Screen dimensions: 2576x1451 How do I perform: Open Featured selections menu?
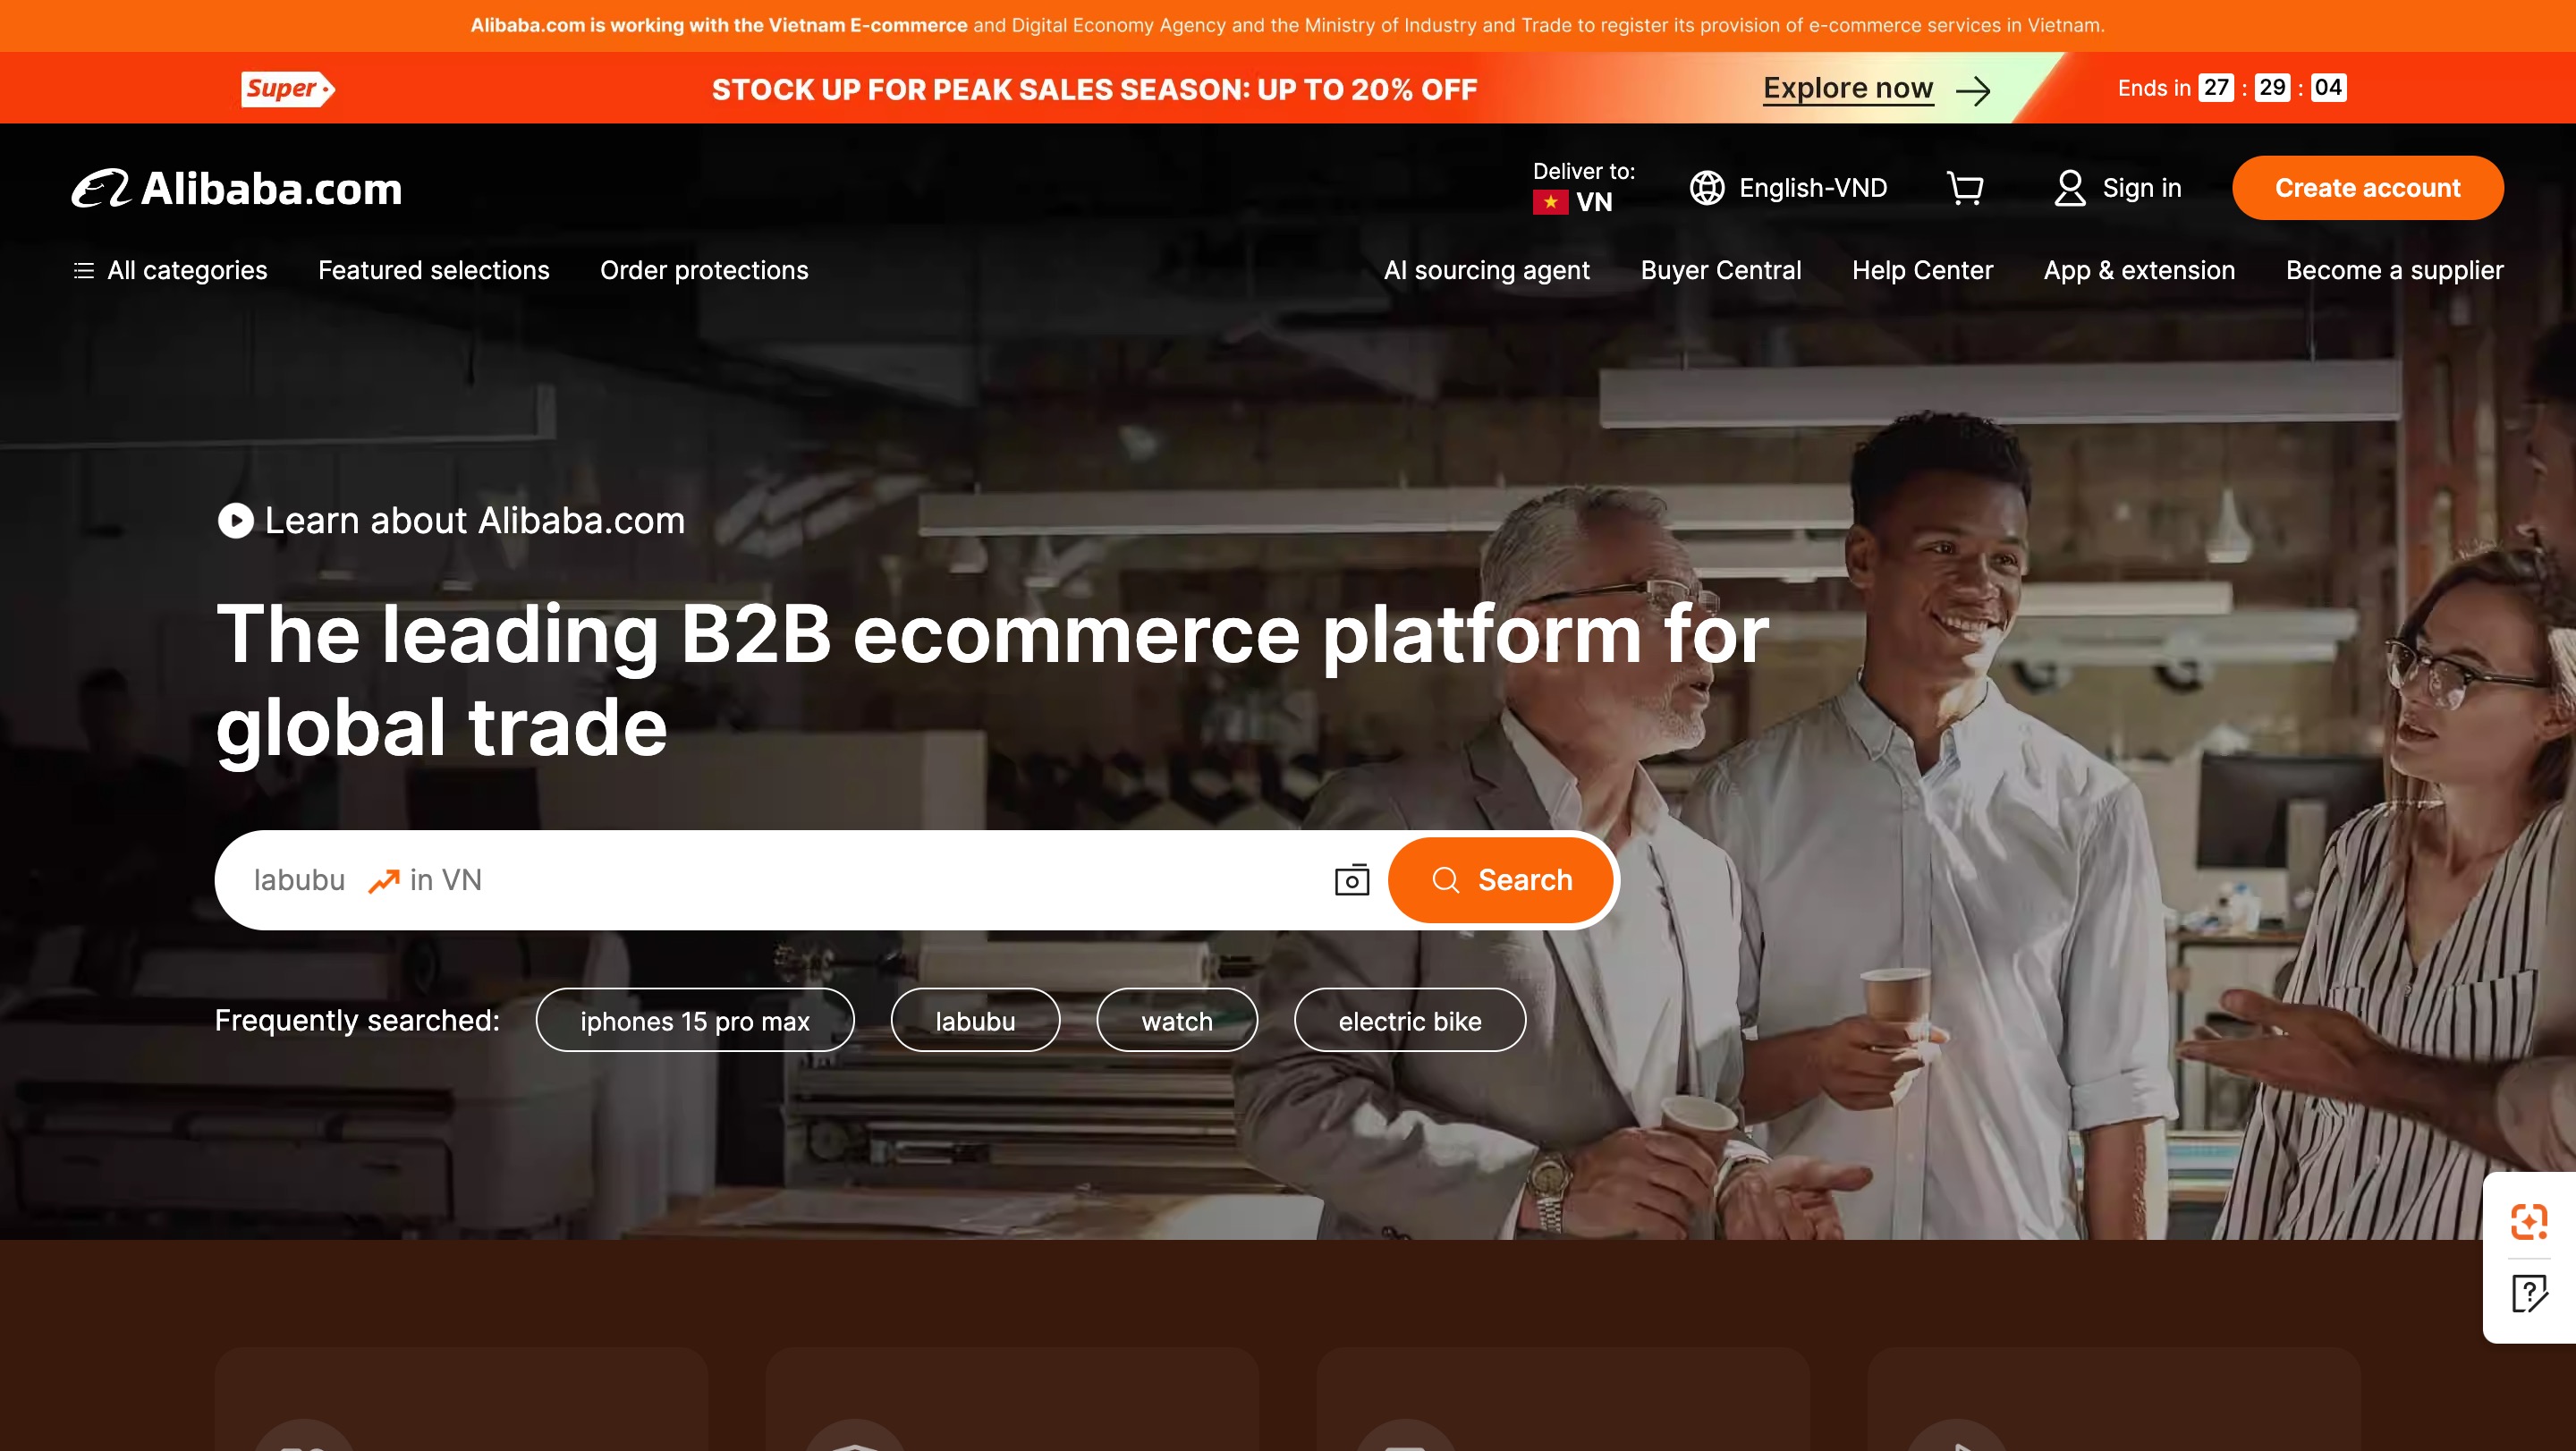pos(434,270)
